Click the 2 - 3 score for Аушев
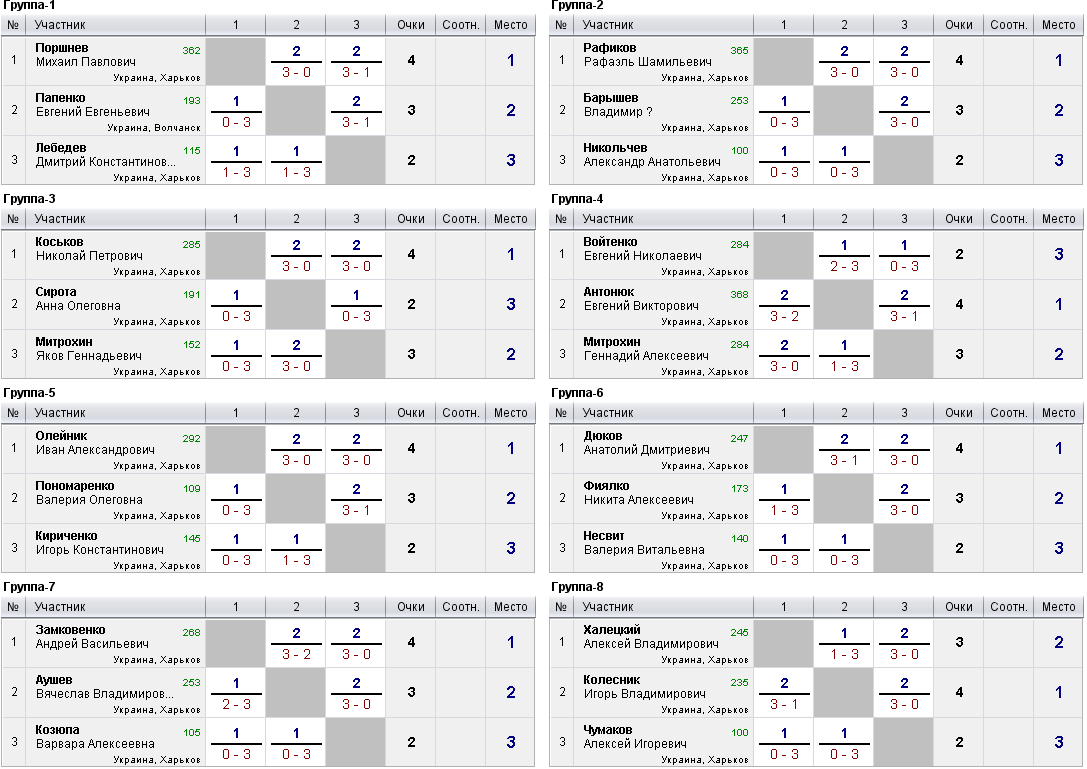The image size is (1087, 769). 236,705
